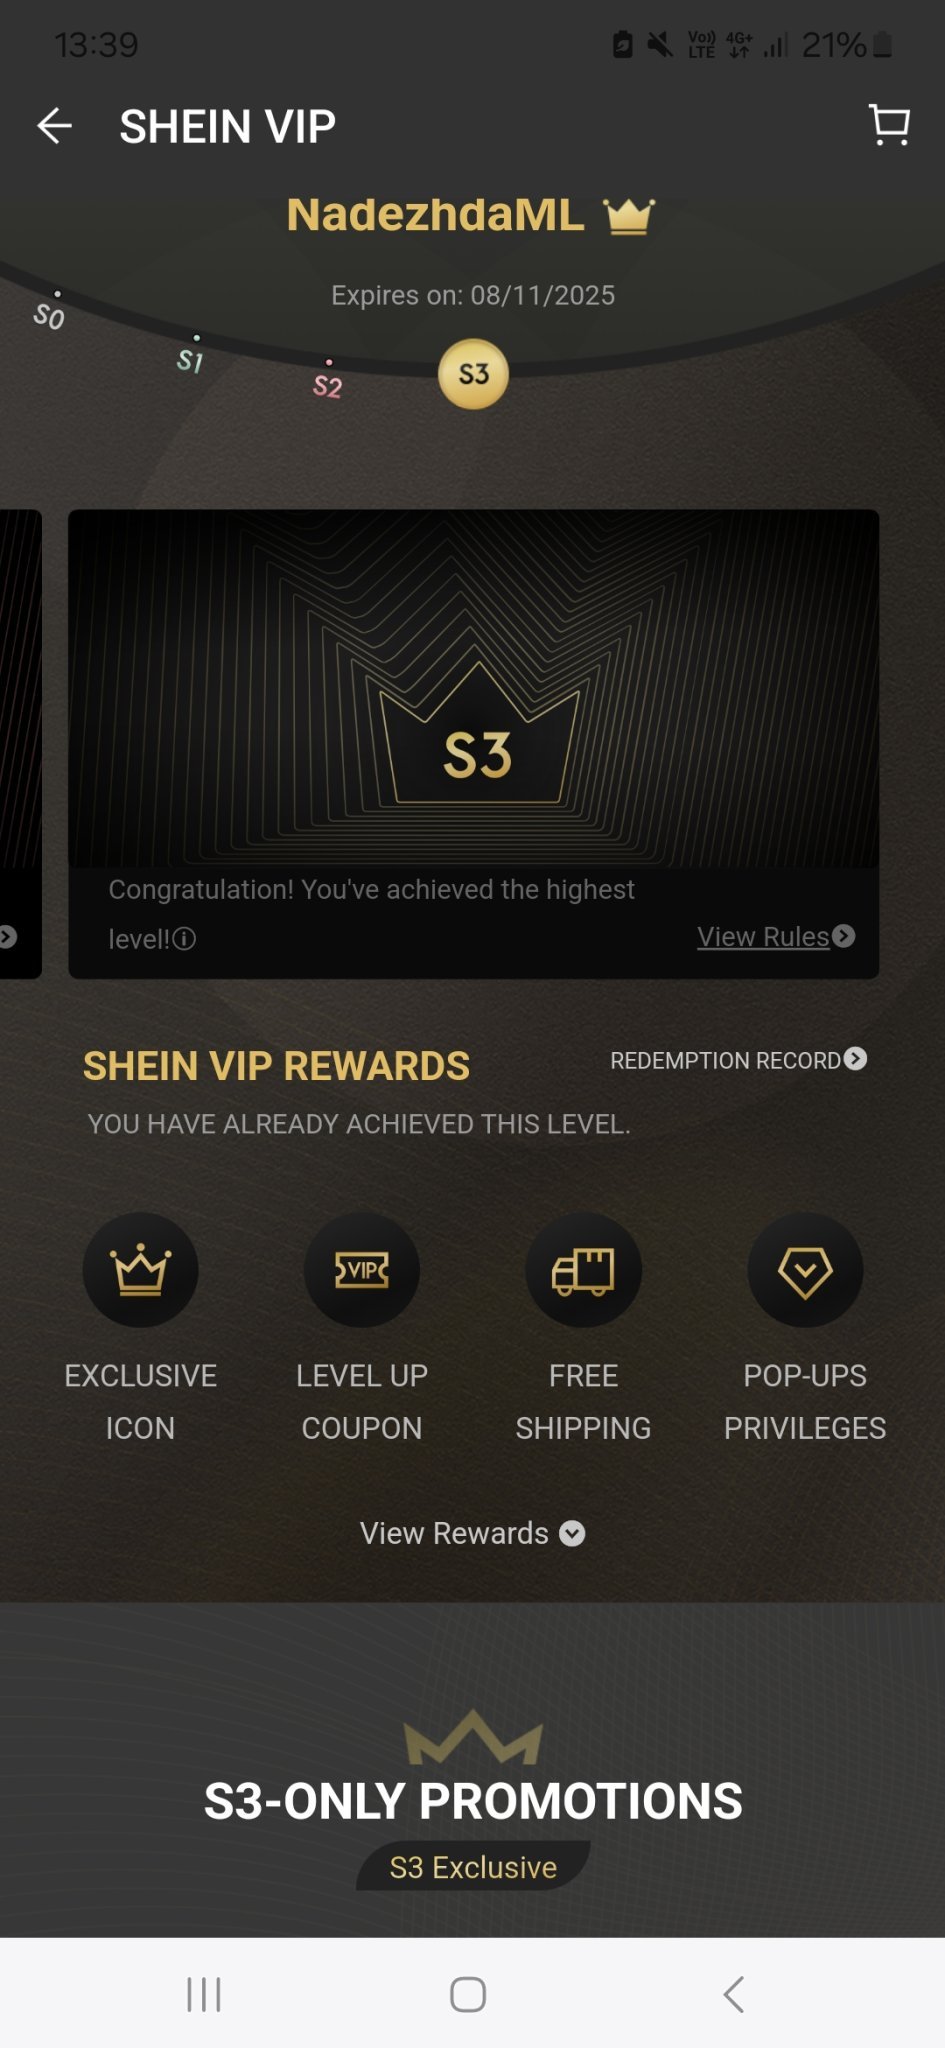Tap the back arrow beside SHEIN VIP
The width and height of the screenshot is (945, 2048).
point(54,126)
